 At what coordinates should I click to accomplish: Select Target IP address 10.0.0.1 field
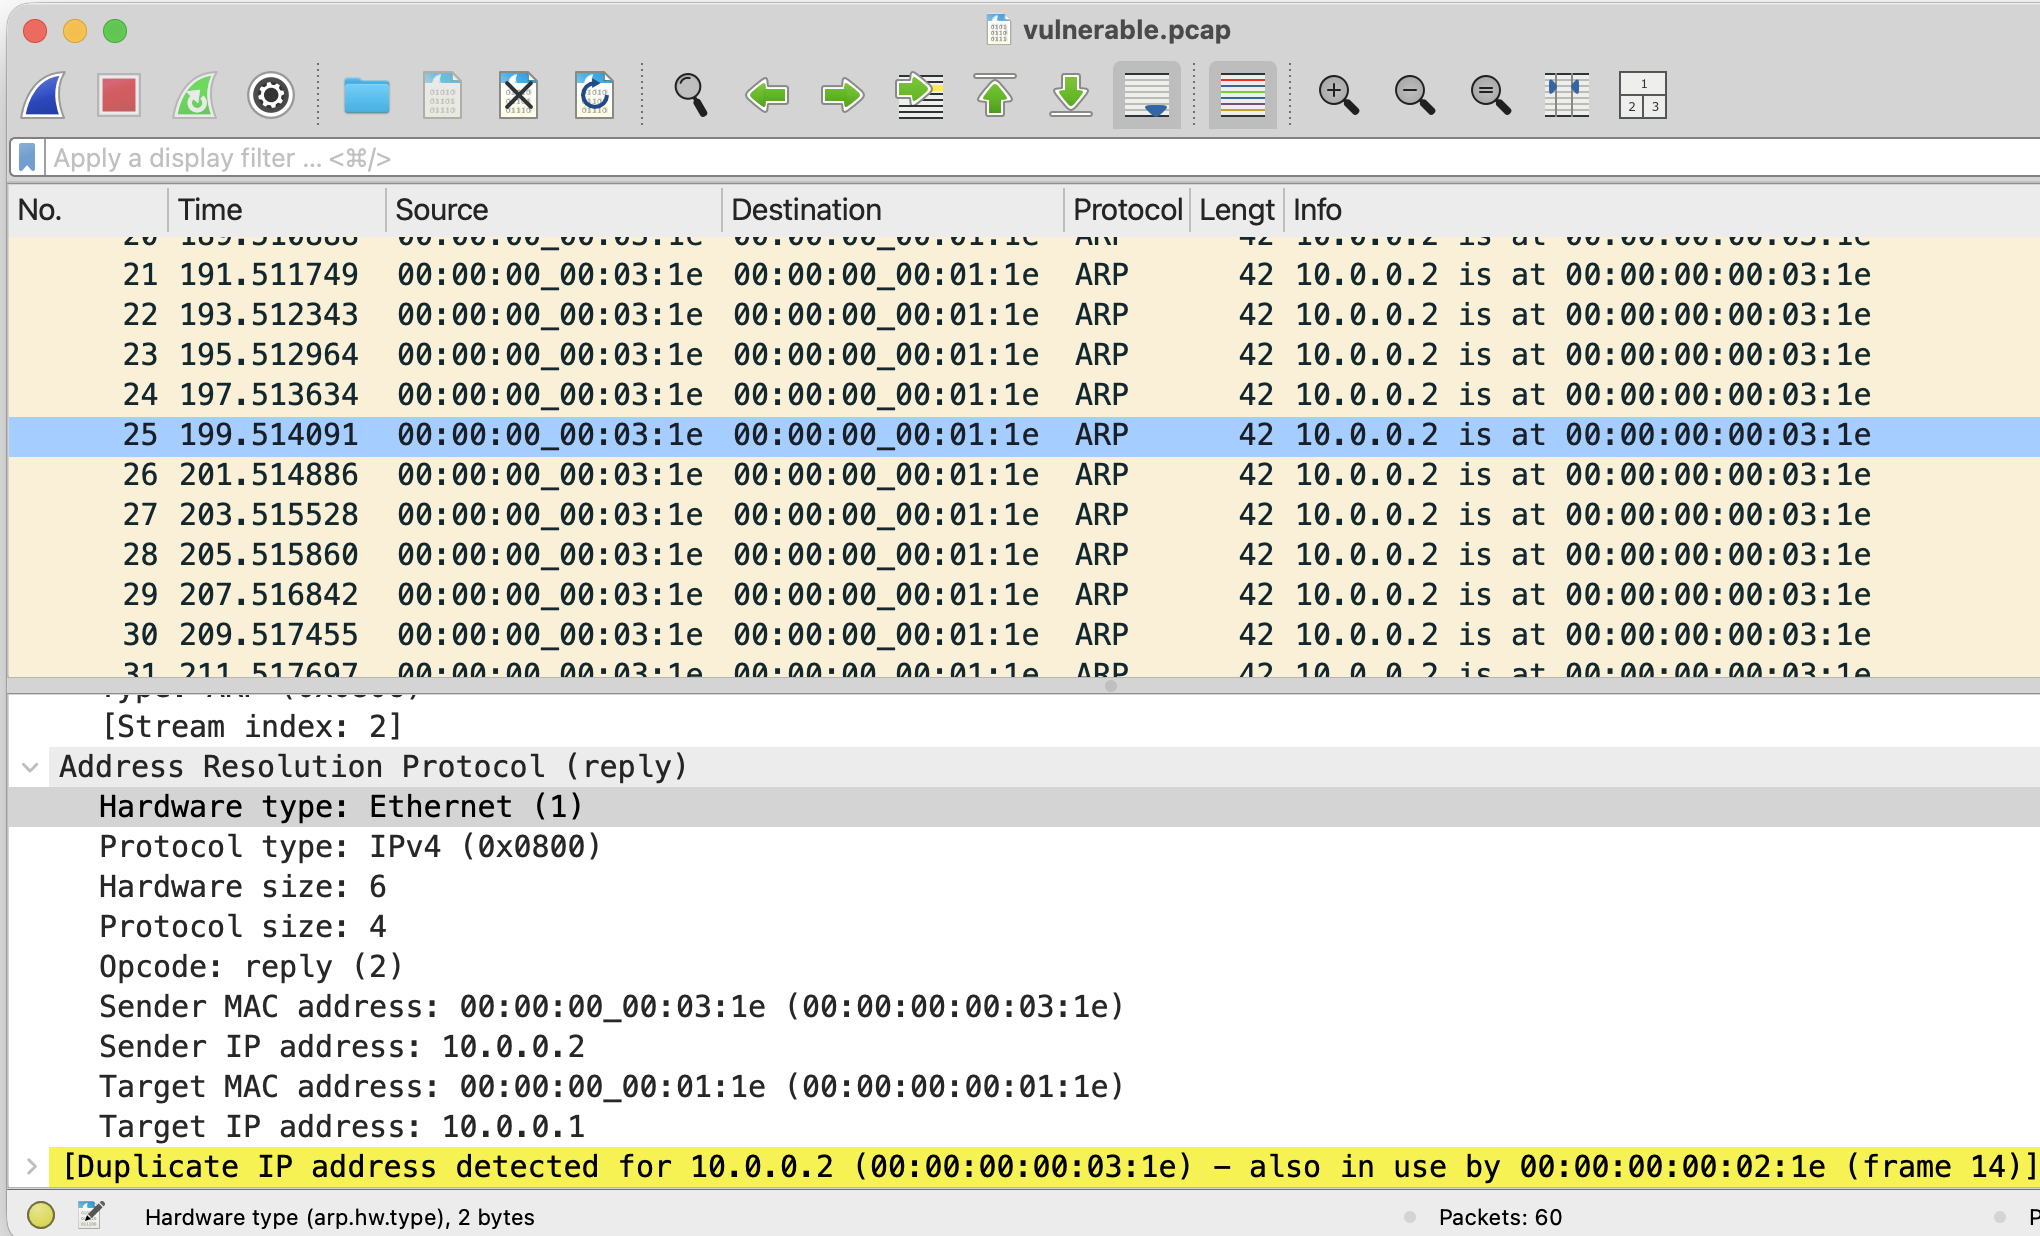click(1024, 1127)
